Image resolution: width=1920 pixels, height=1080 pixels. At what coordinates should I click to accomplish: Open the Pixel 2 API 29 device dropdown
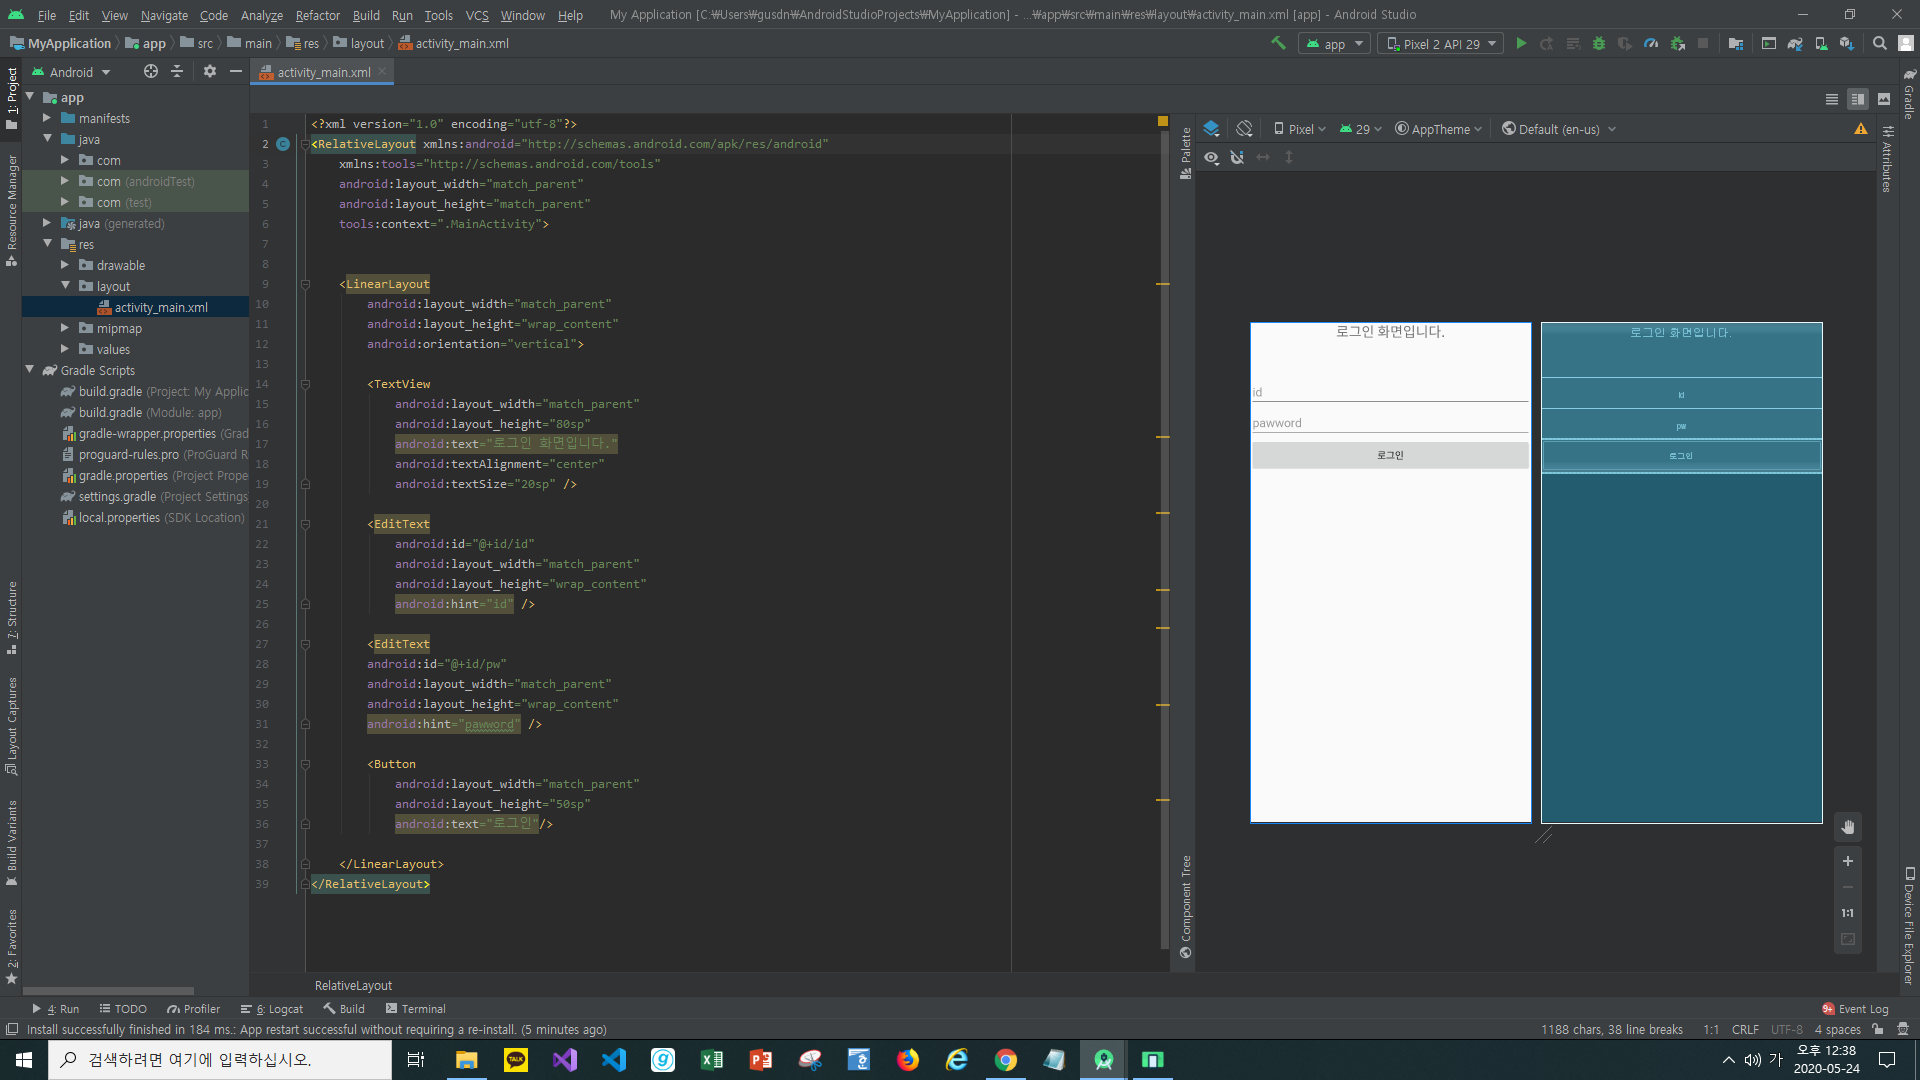pyautogui.click(x=1441, y=44)
